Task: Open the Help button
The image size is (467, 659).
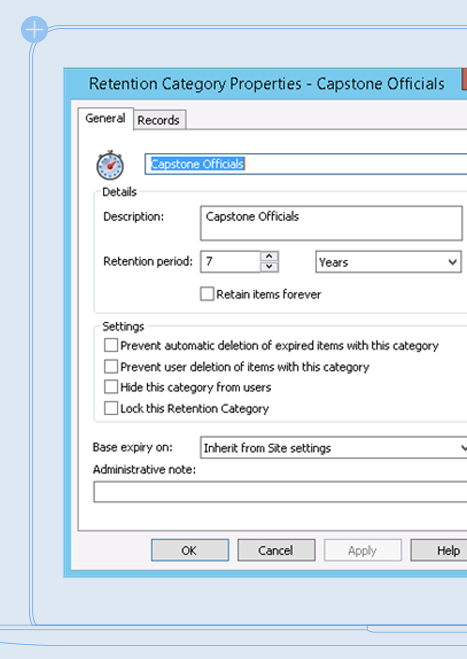Action: pyautogui.click(x=439, y=550)
